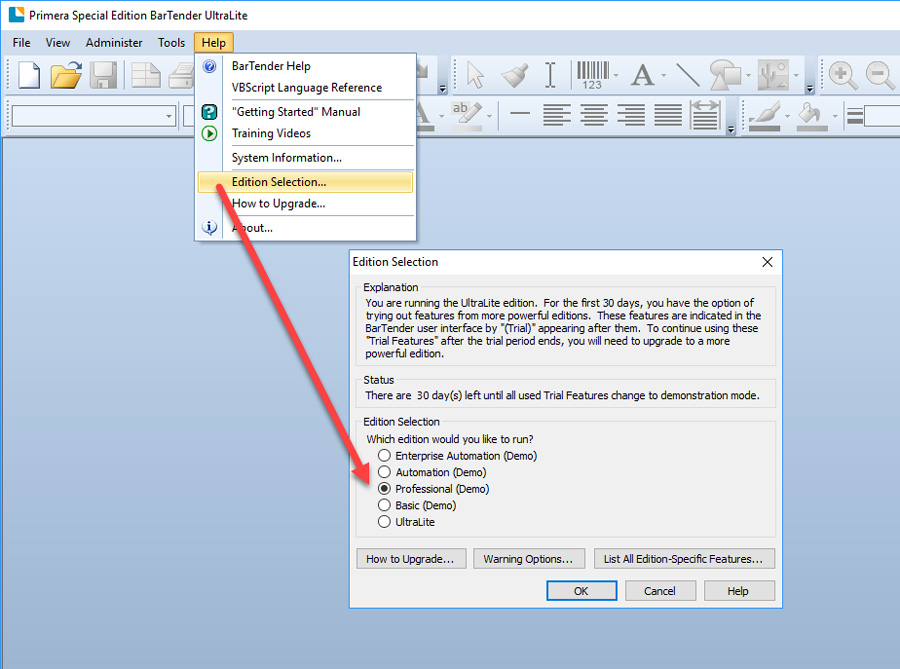Click the fit-to-width justify icon
Image resolution: width=900 pixels, height=669 pixels.
click(x=705, y=115)
